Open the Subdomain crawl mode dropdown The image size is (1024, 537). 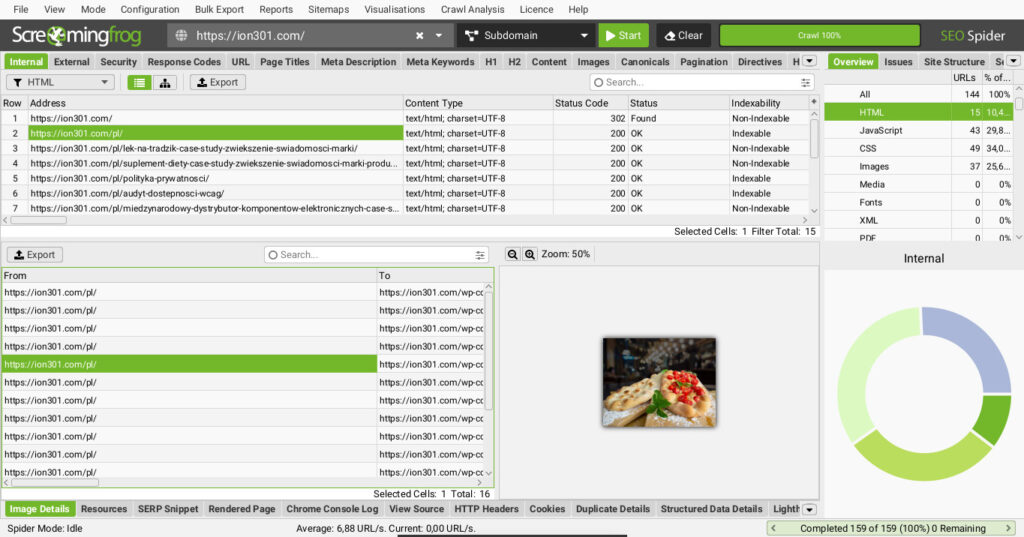pyautogui.click(x=526, y=35)
